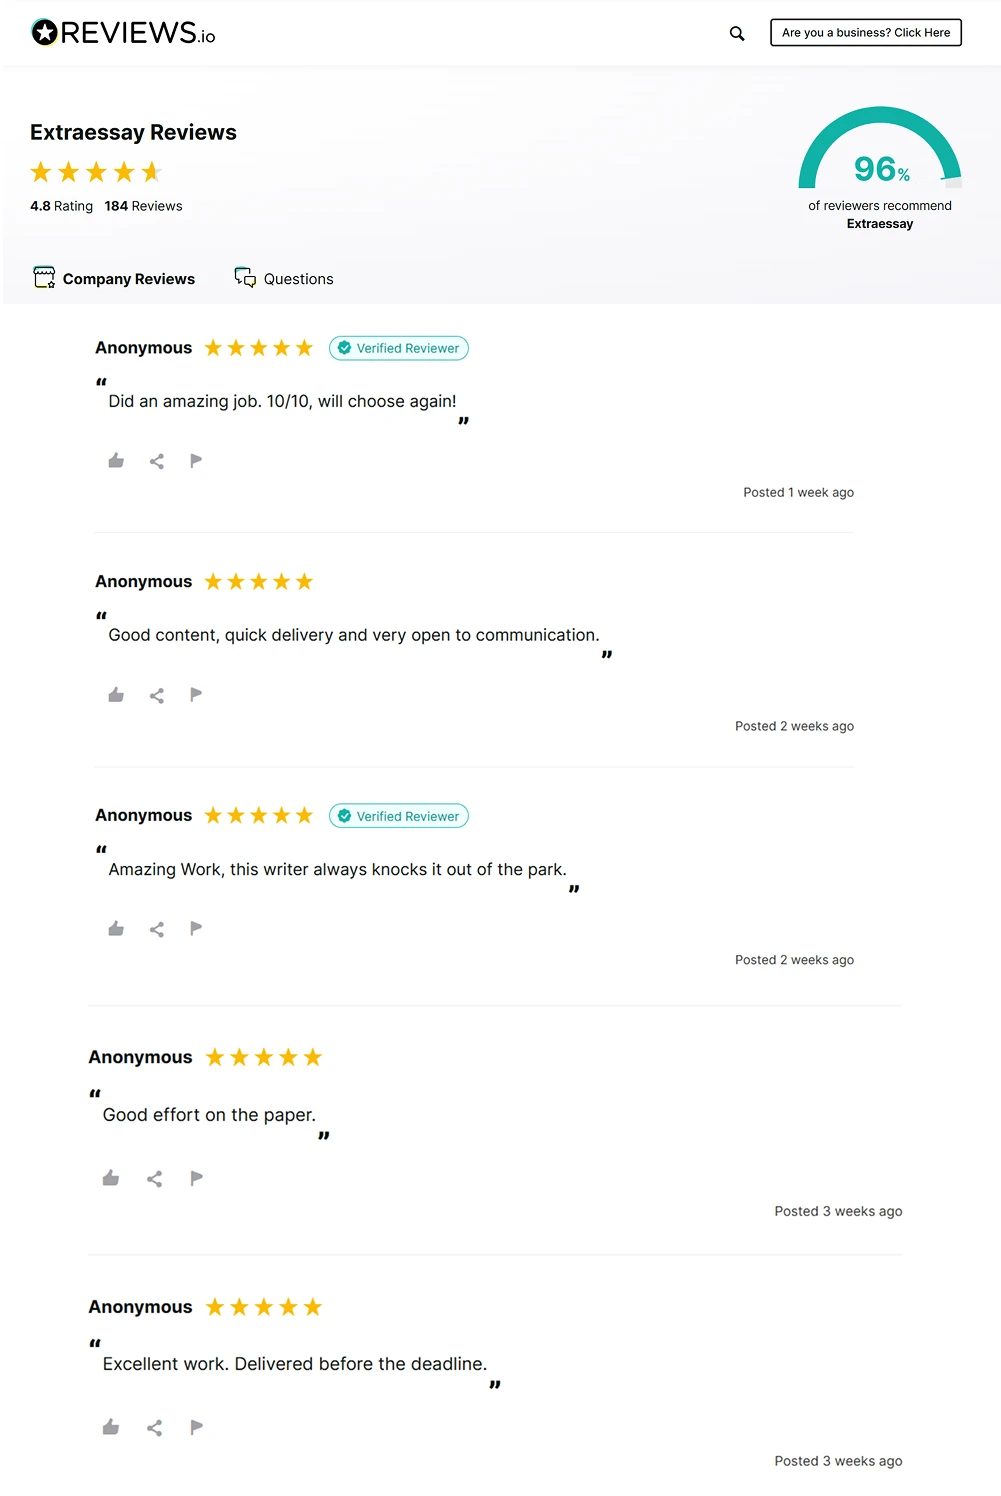Thumbs up the 'Good content, quick delivery' review
Viewport: 1001px width, 1496px height.
point(116,695)
